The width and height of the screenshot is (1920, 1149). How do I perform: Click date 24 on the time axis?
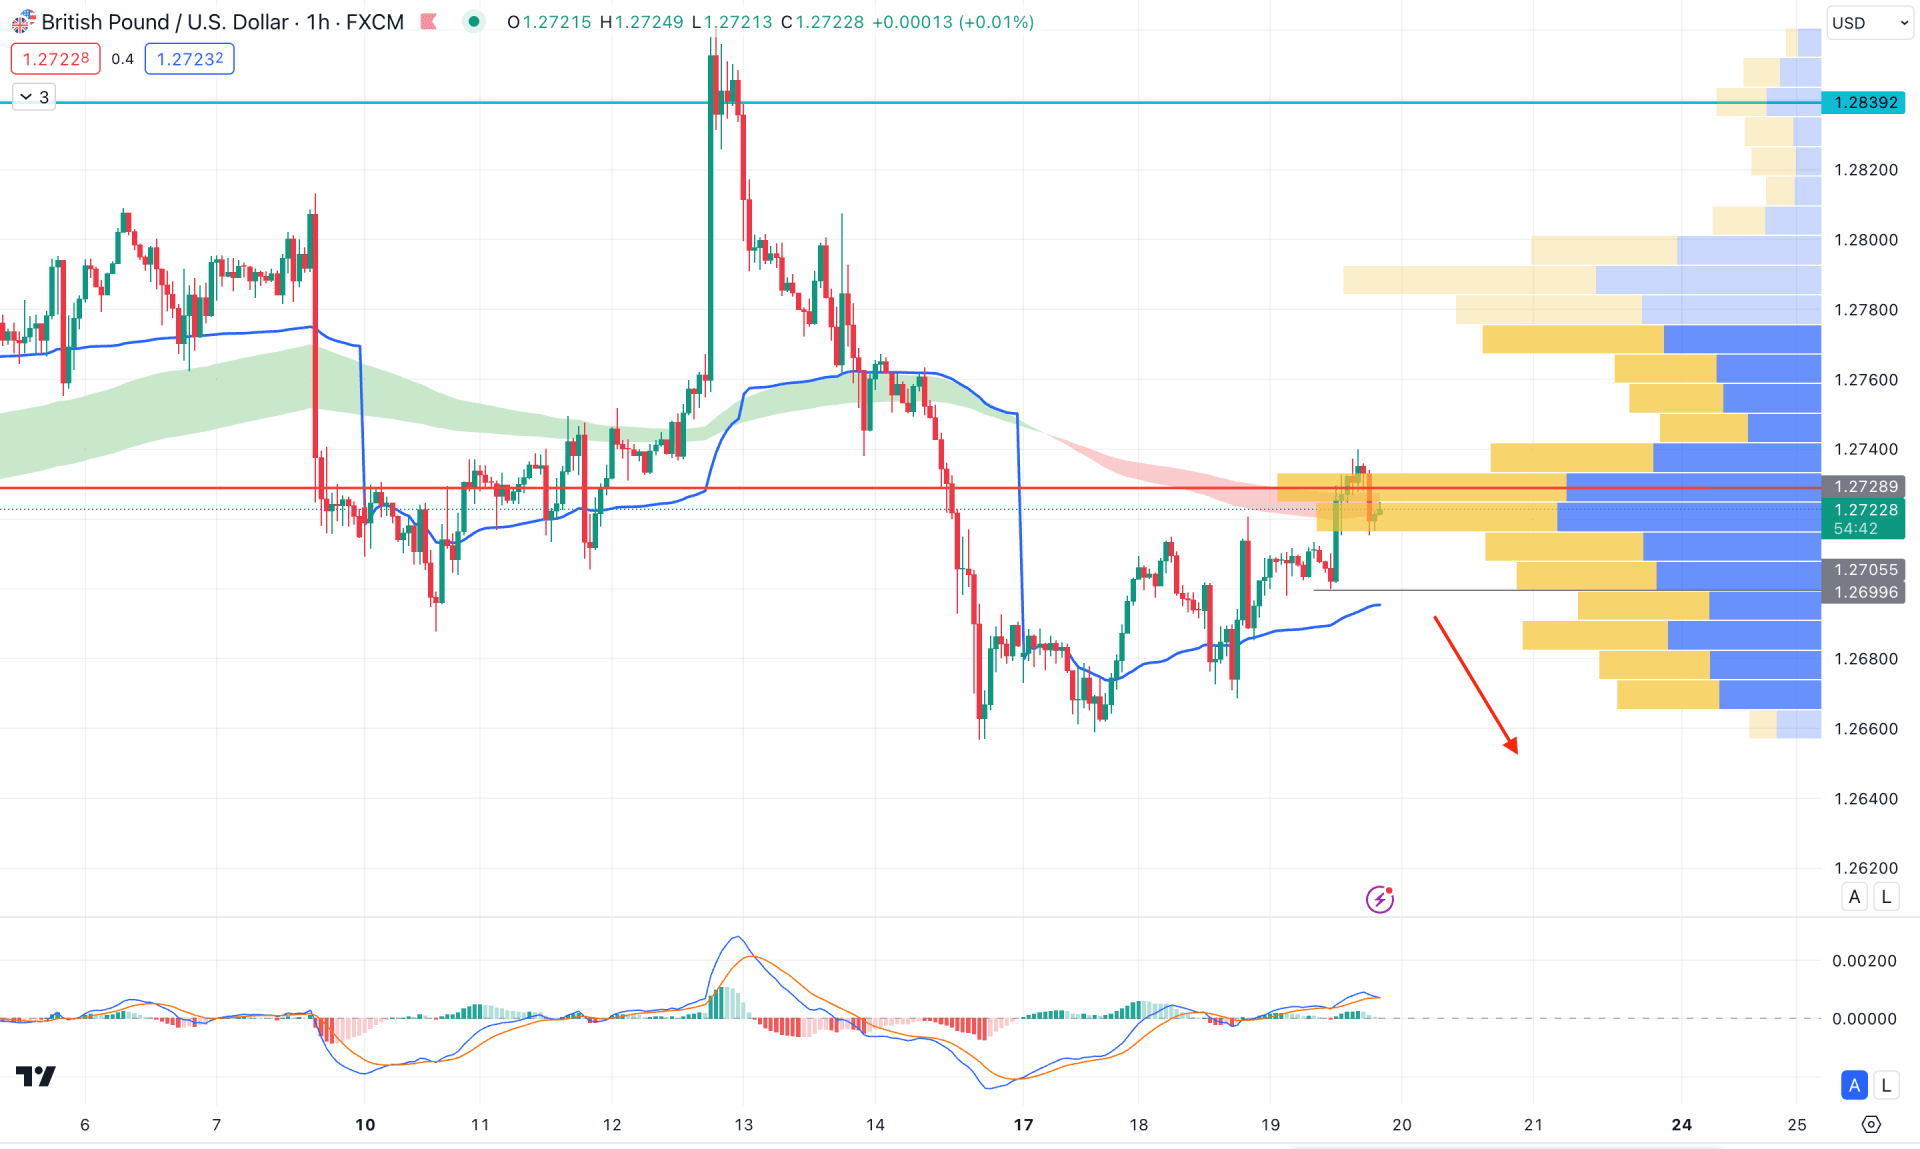point(1682,1124)
